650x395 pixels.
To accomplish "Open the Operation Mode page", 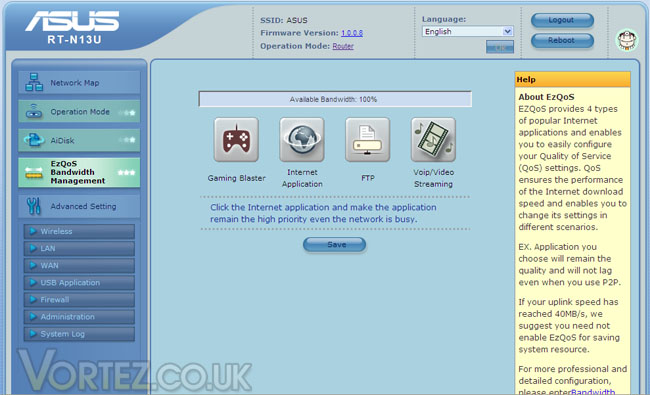I will 79,111.
